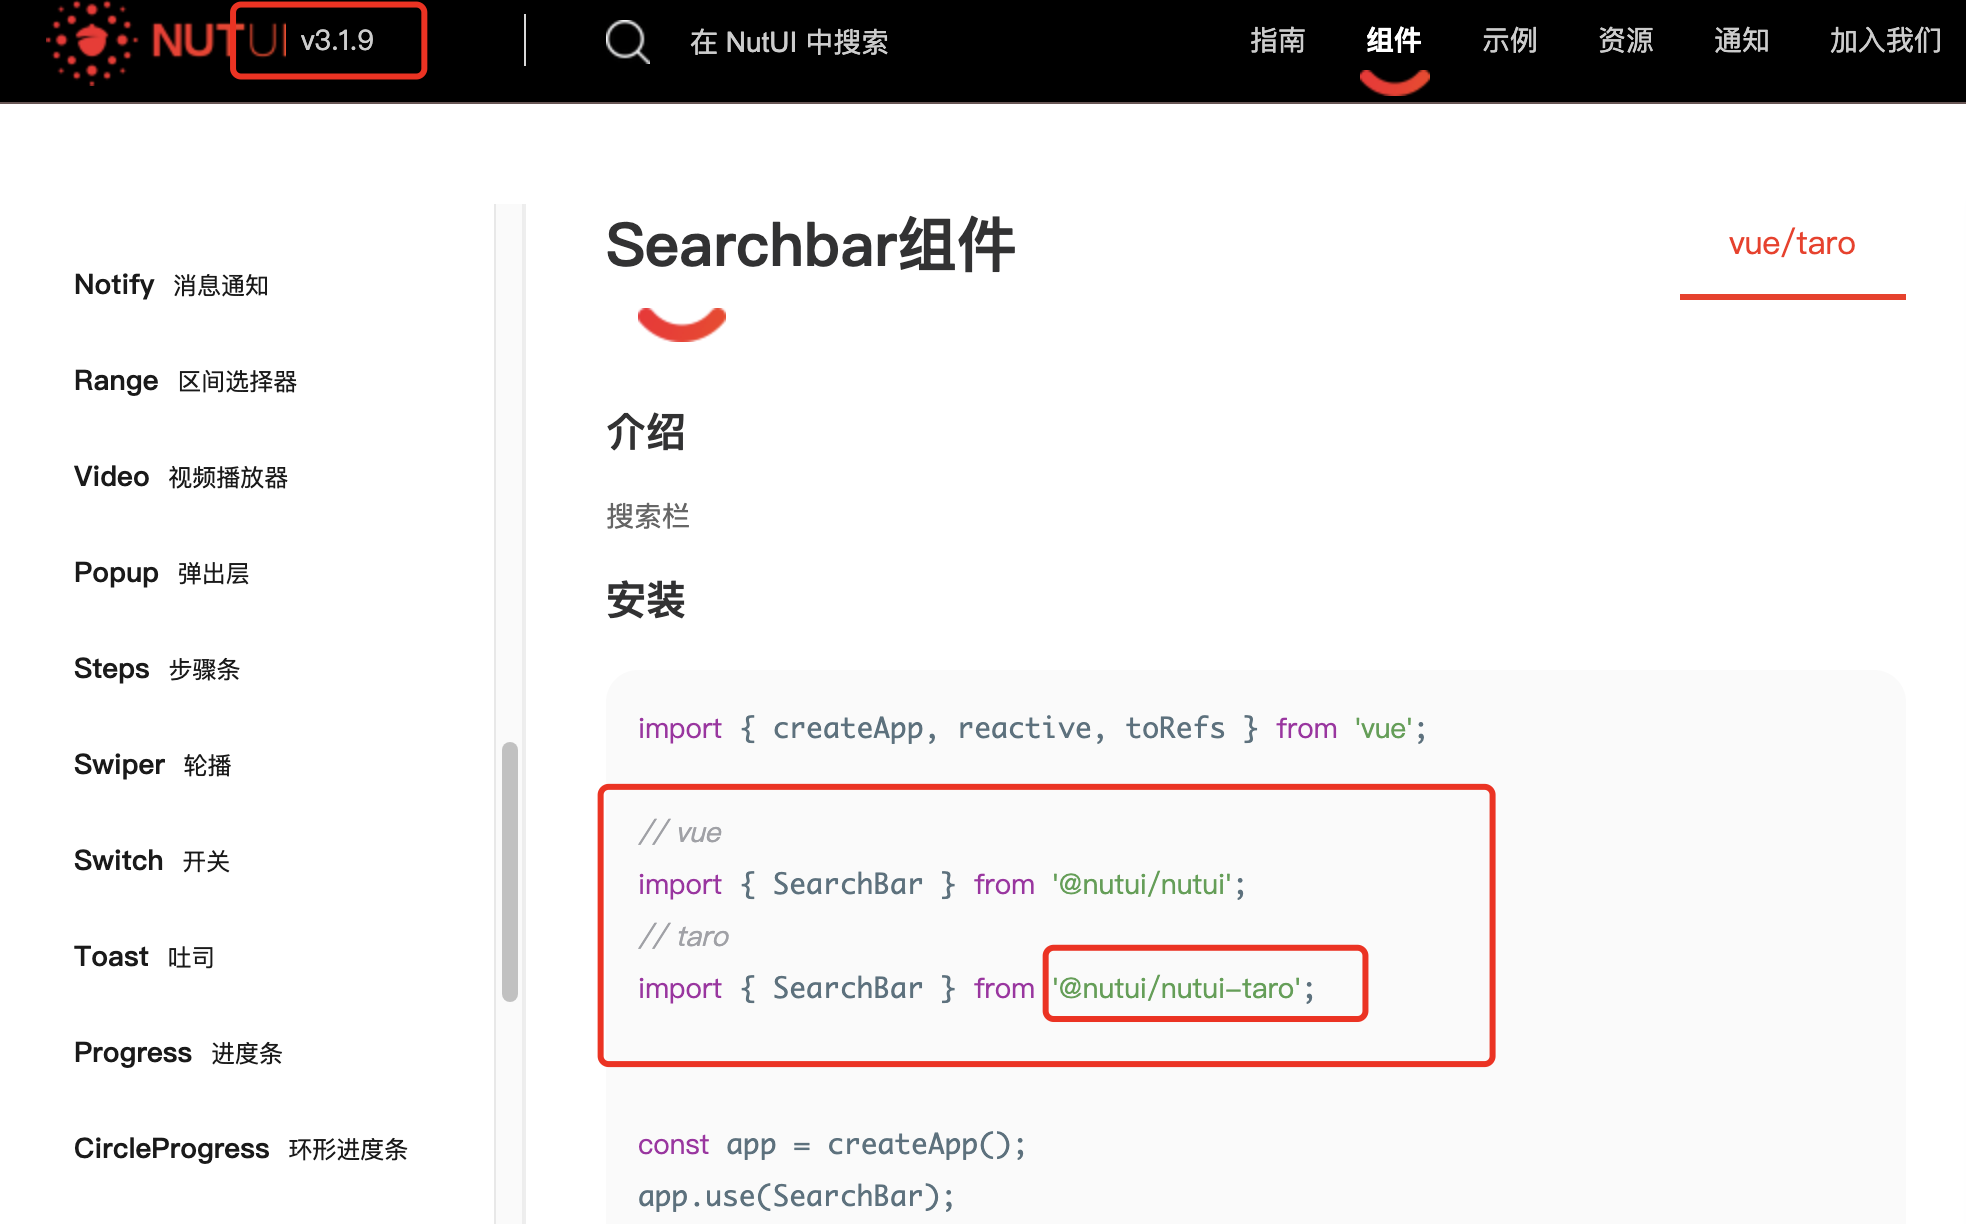The height and width of the screenshot is (1224, 1966).
Task: Click the 加入我们 link
Action: click(1884, 40)
